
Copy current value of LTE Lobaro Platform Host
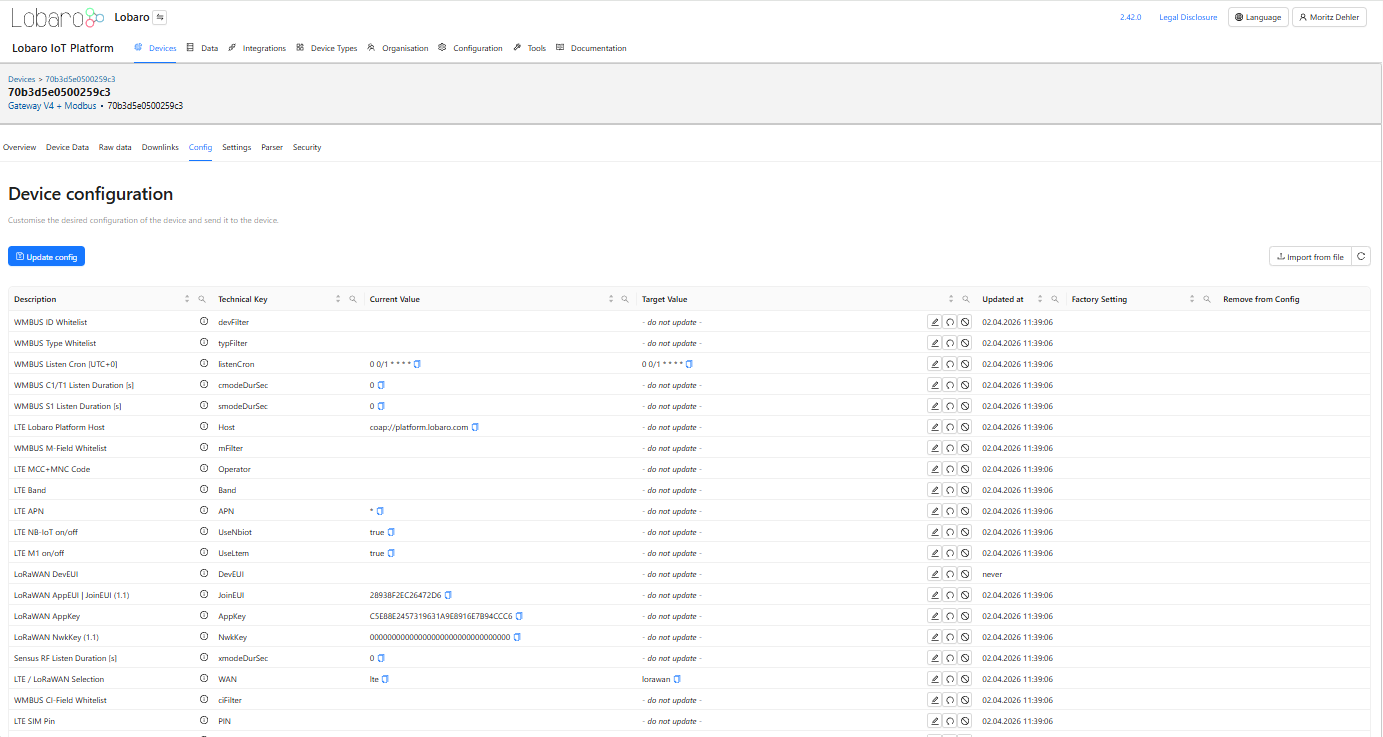[x=475, y=427]
